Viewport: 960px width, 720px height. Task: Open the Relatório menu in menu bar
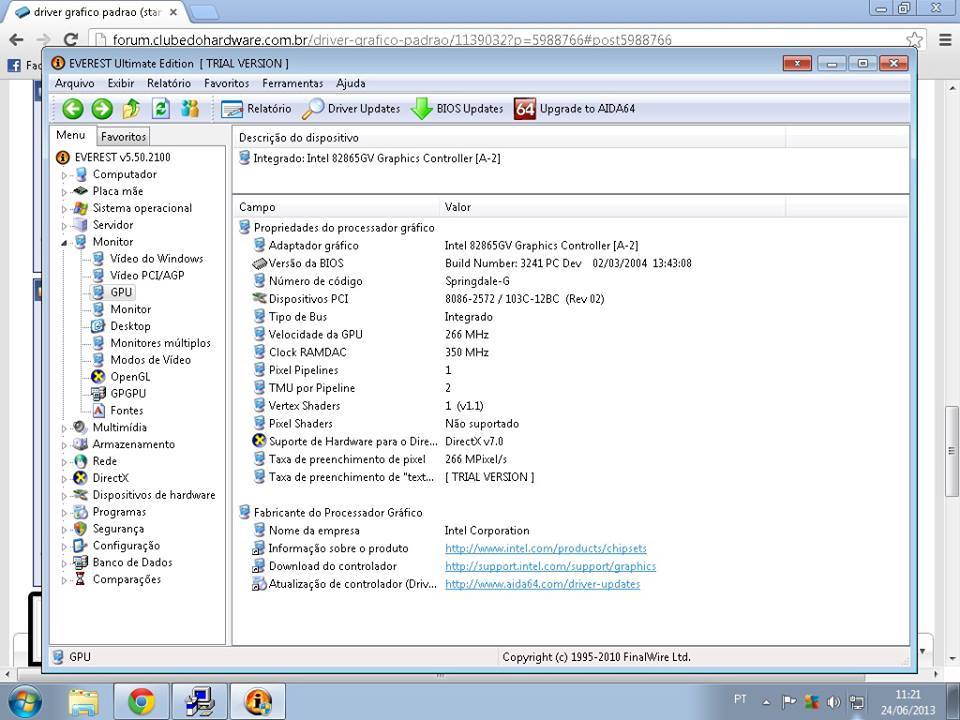[x=169, y=83]
